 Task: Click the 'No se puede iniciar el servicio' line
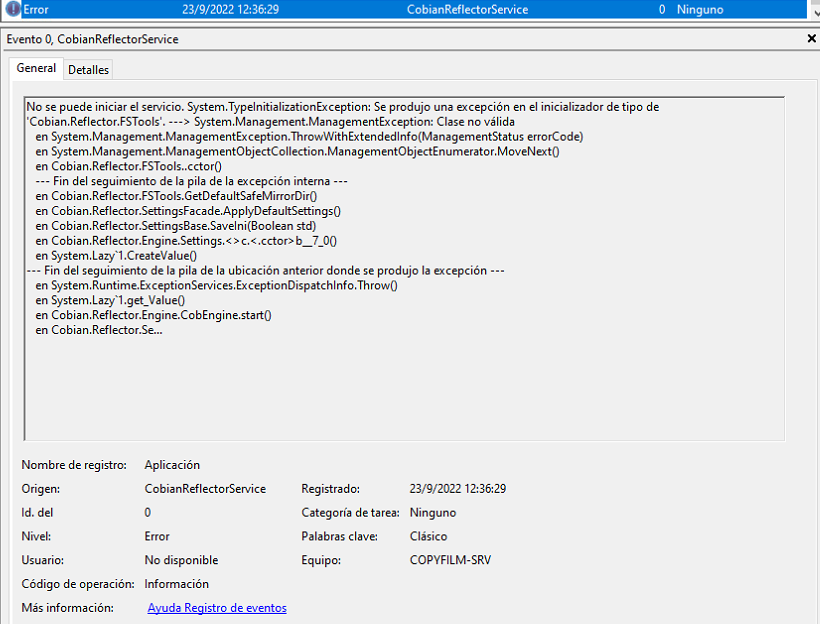click(x=343, y=107)
